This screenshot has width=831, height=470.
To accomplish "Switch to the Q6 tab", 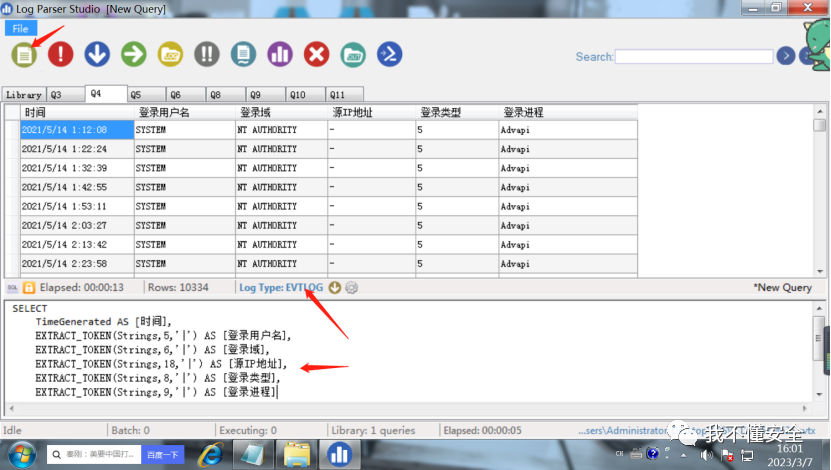I will coord(185,94).
